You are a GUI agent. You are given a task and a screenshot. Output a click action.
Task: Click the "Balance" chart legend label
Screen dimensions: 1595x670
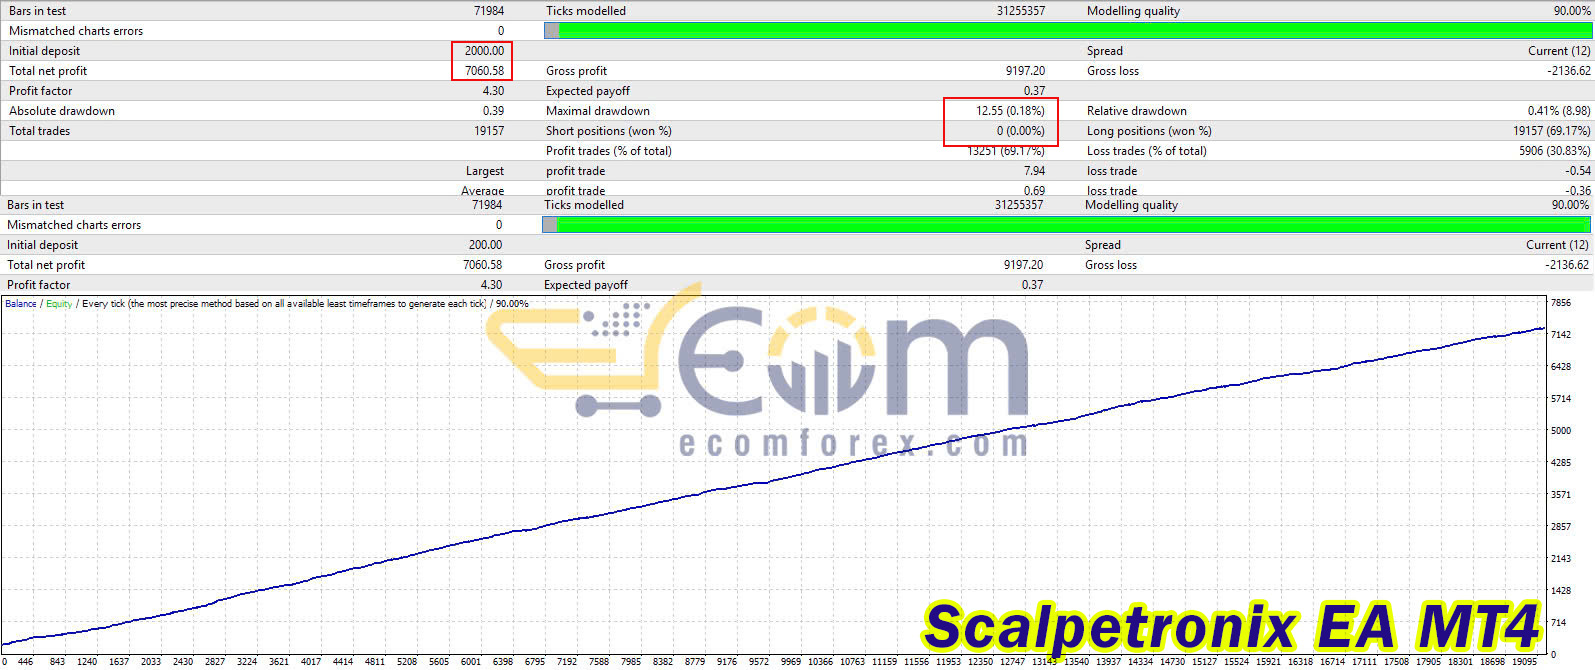[20, 304]
